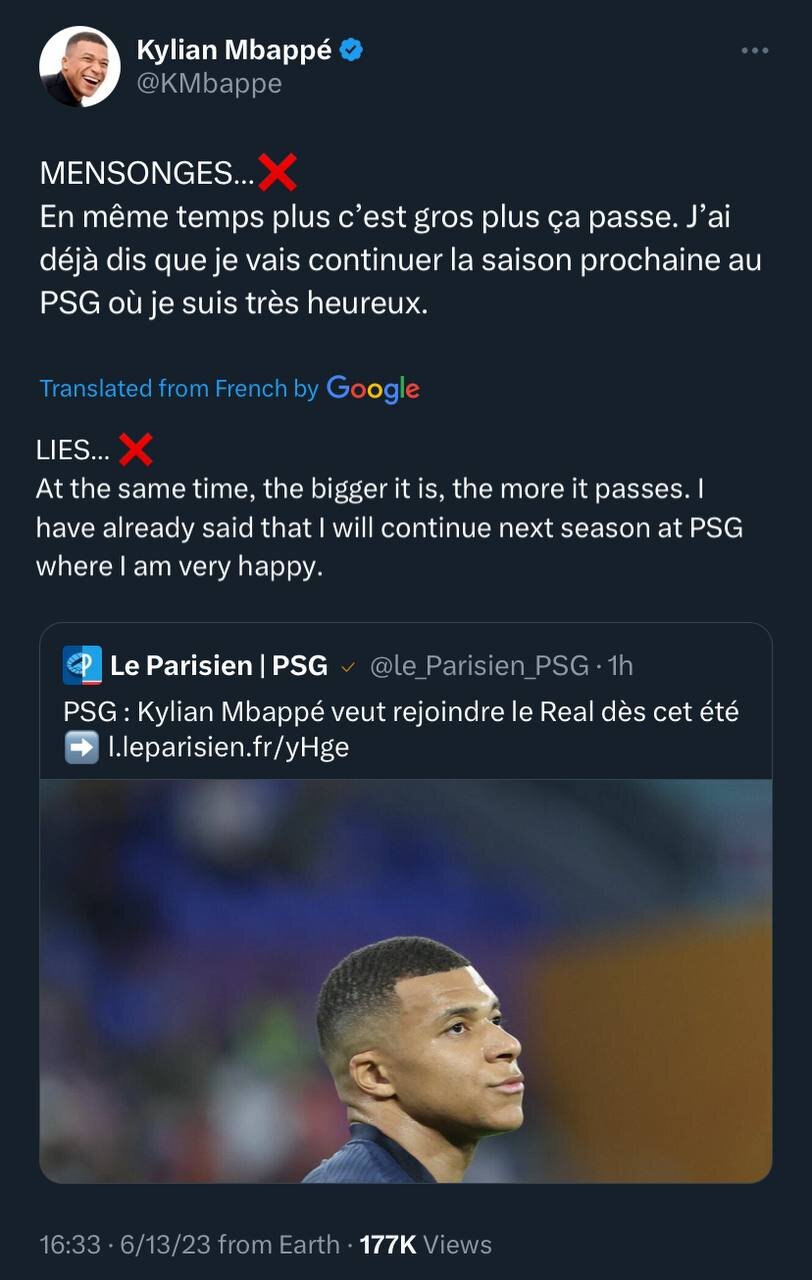Click the blue arrow emoji in quoted tweet
The height and width of the screenshot is (1280, 812).
[80, 747]
